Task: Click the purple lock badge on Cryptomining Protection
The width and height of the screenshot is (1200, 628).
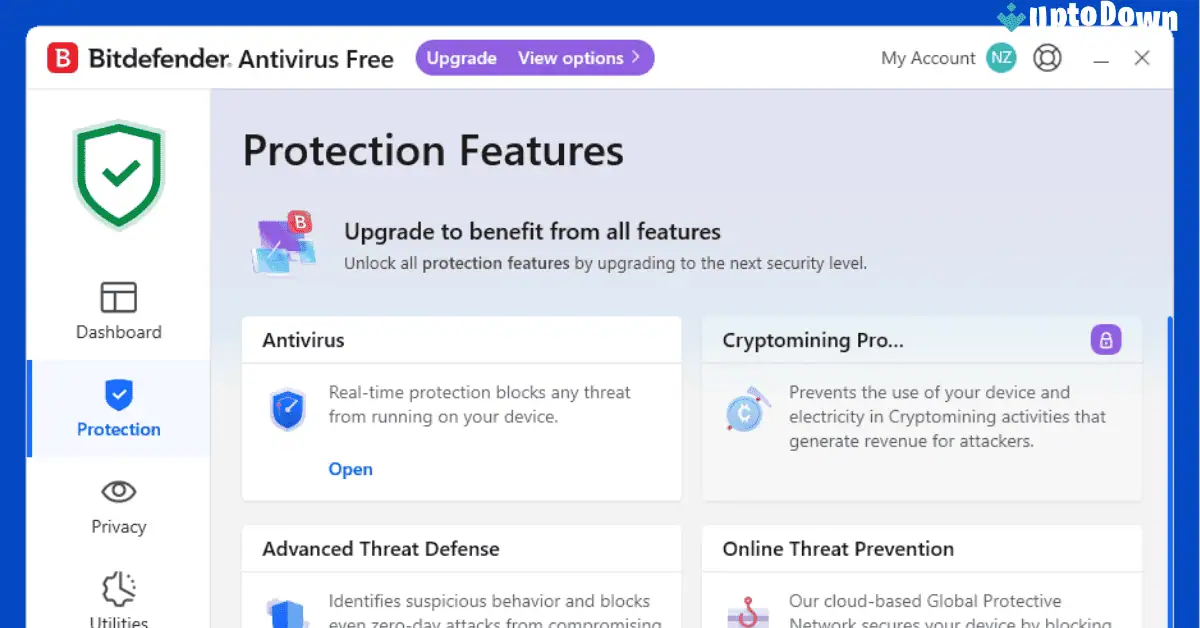Action: point(1106,340)
